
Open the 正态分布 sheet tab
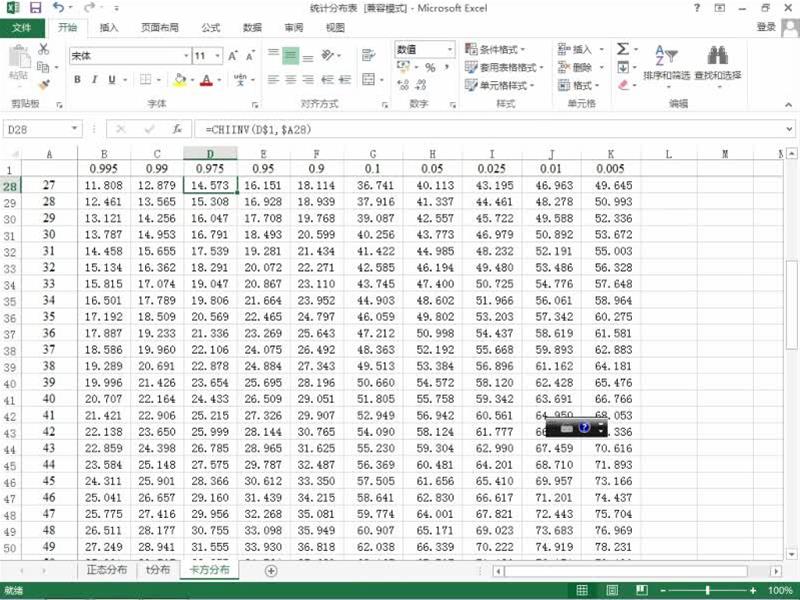pyautogui.click(x=107, y=570)
